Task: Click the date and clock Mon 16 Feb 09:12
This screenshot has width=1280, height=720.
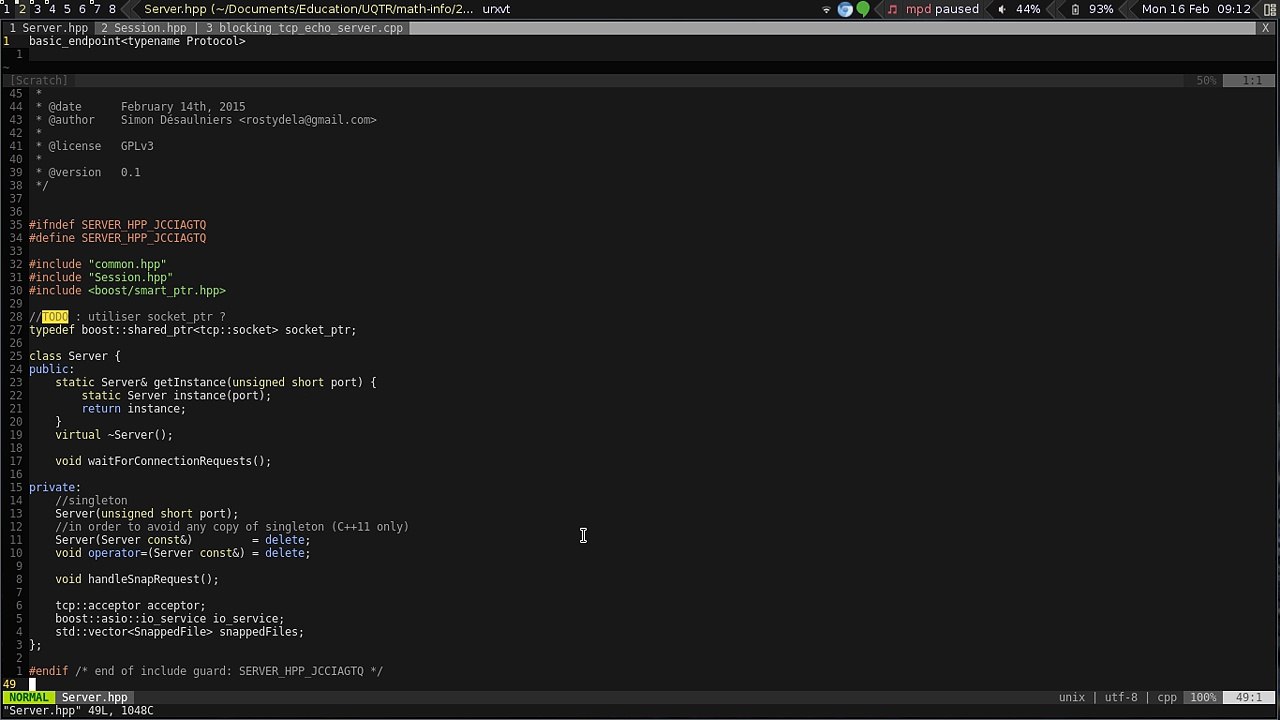Action: (1196, 9)
